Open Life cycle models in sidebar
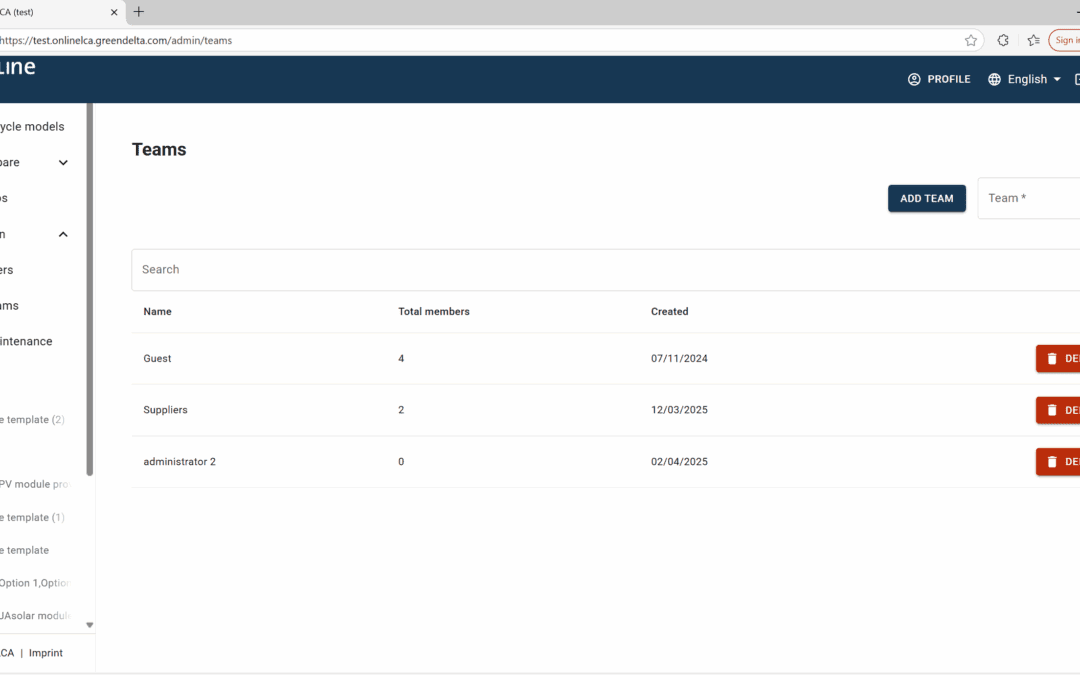Screen dimensions: 1080x675 click(x=32, y=127)
